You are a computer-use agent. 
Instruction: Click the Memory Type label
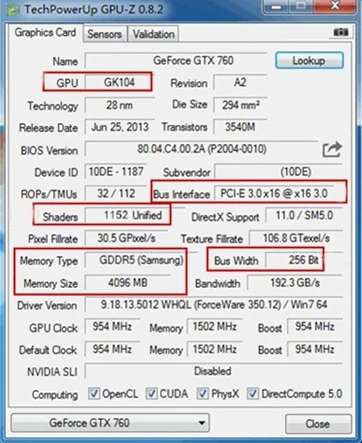coord(49,261)
